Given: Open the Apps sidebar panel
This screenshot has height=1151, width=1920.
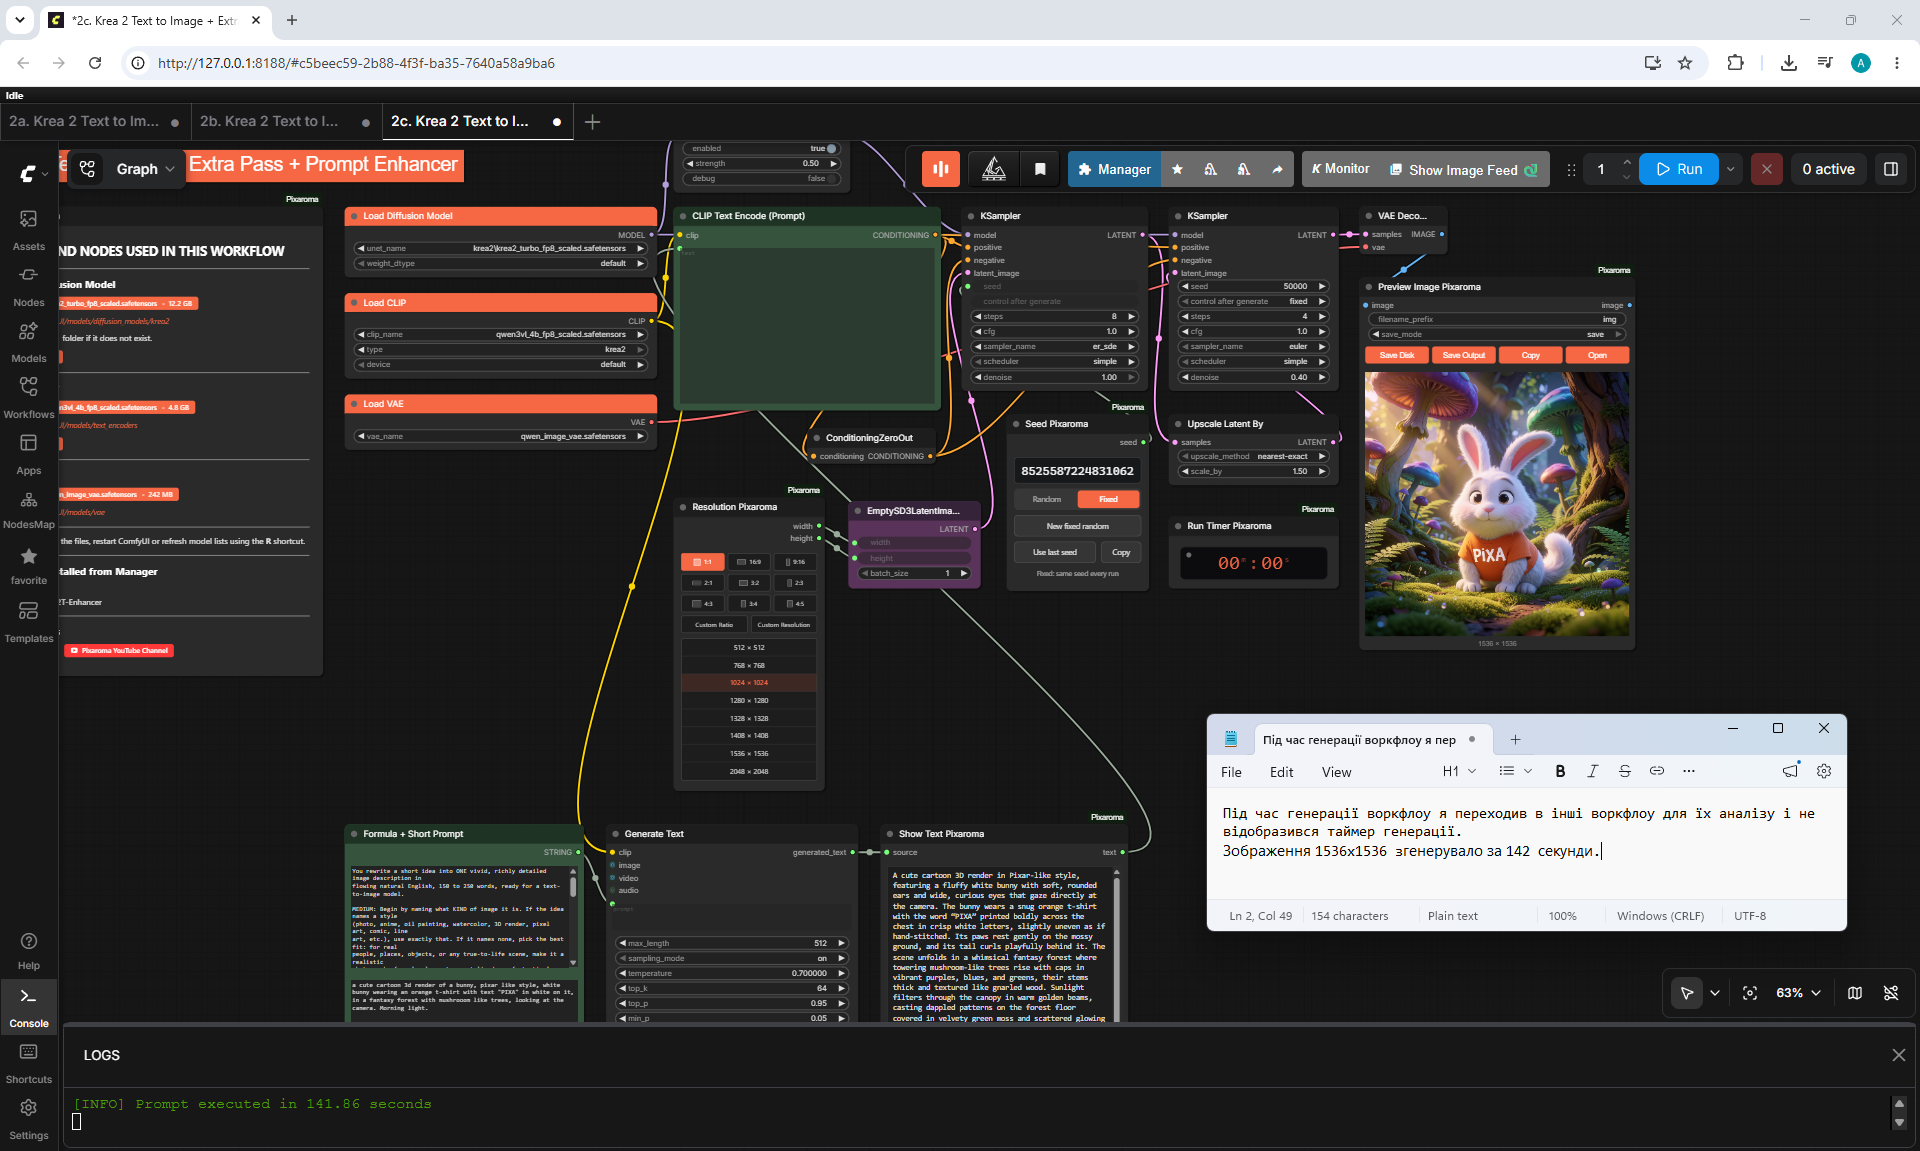Looking at the screenshot, I should [28, 453].
